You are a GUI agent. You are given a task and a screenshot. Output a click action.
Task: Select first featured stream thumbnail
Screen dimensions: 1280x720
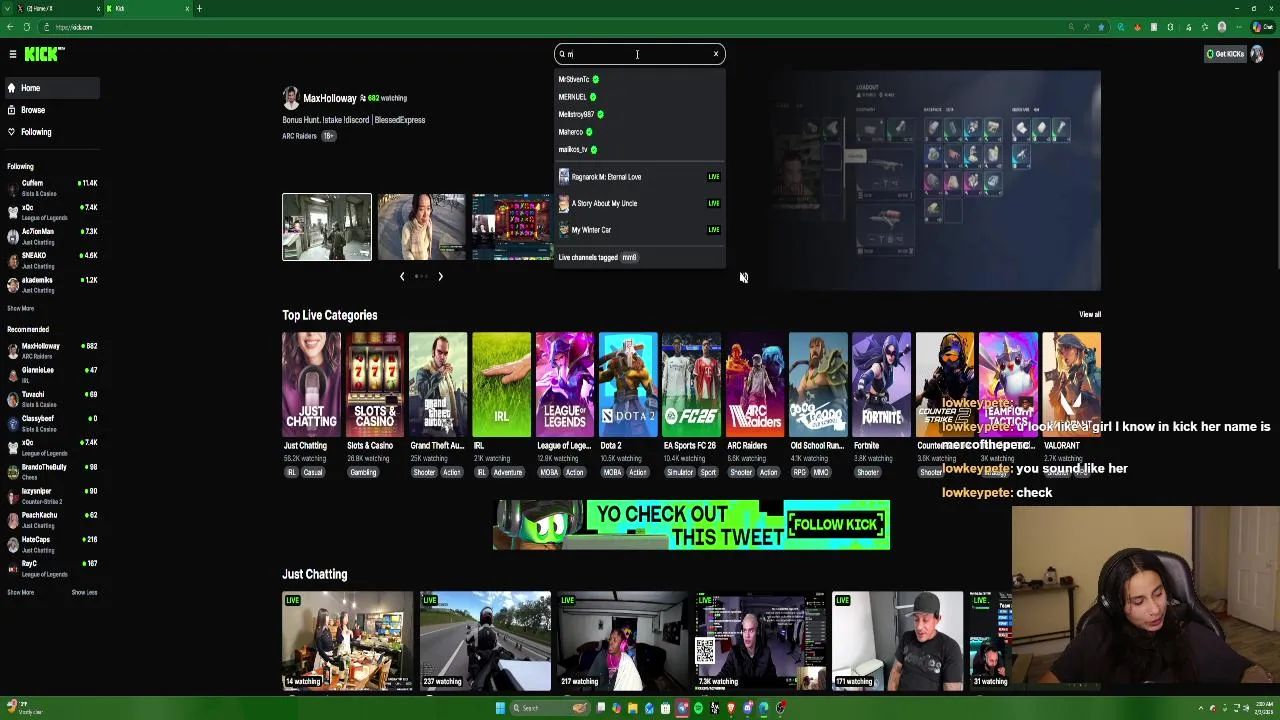(326, 227)
